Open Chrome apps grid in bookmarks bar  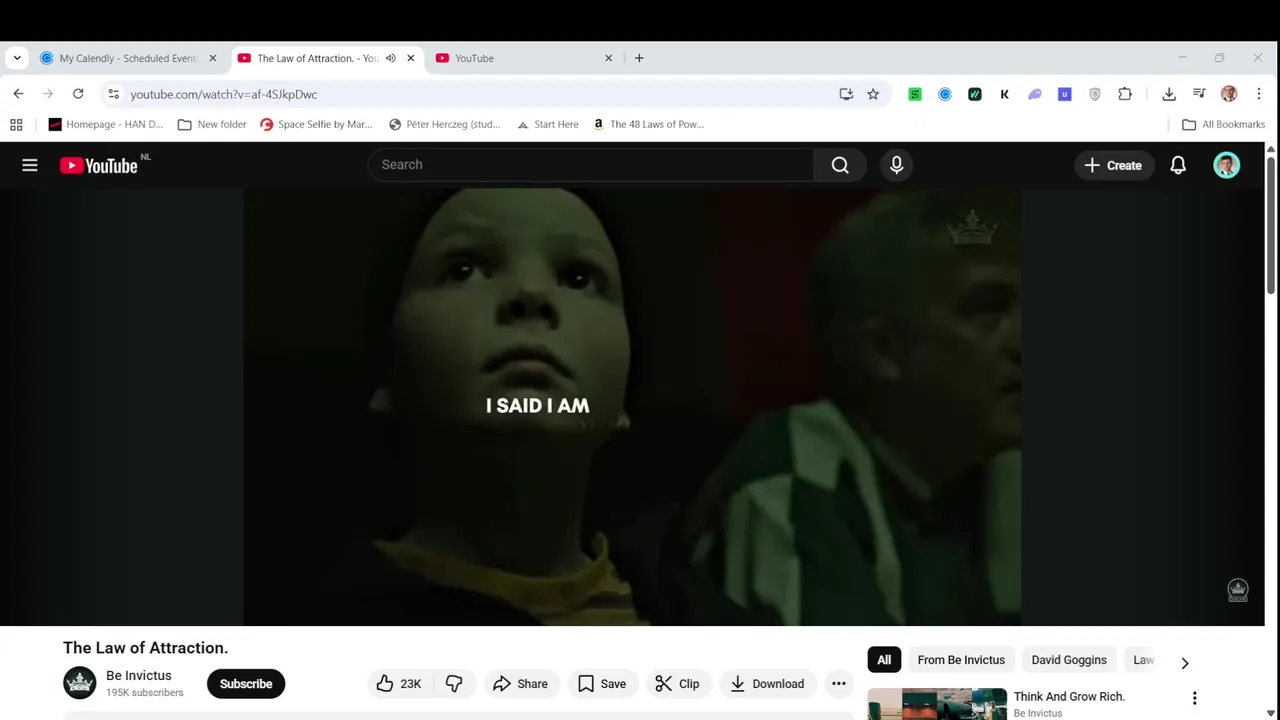point(16,125)
